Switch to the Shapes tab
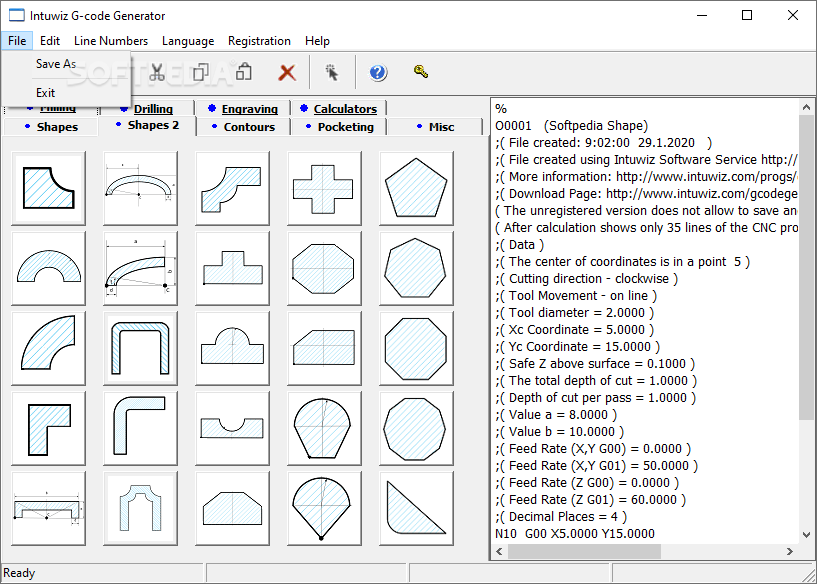The image size is (817, 584). tap(51, 127)
